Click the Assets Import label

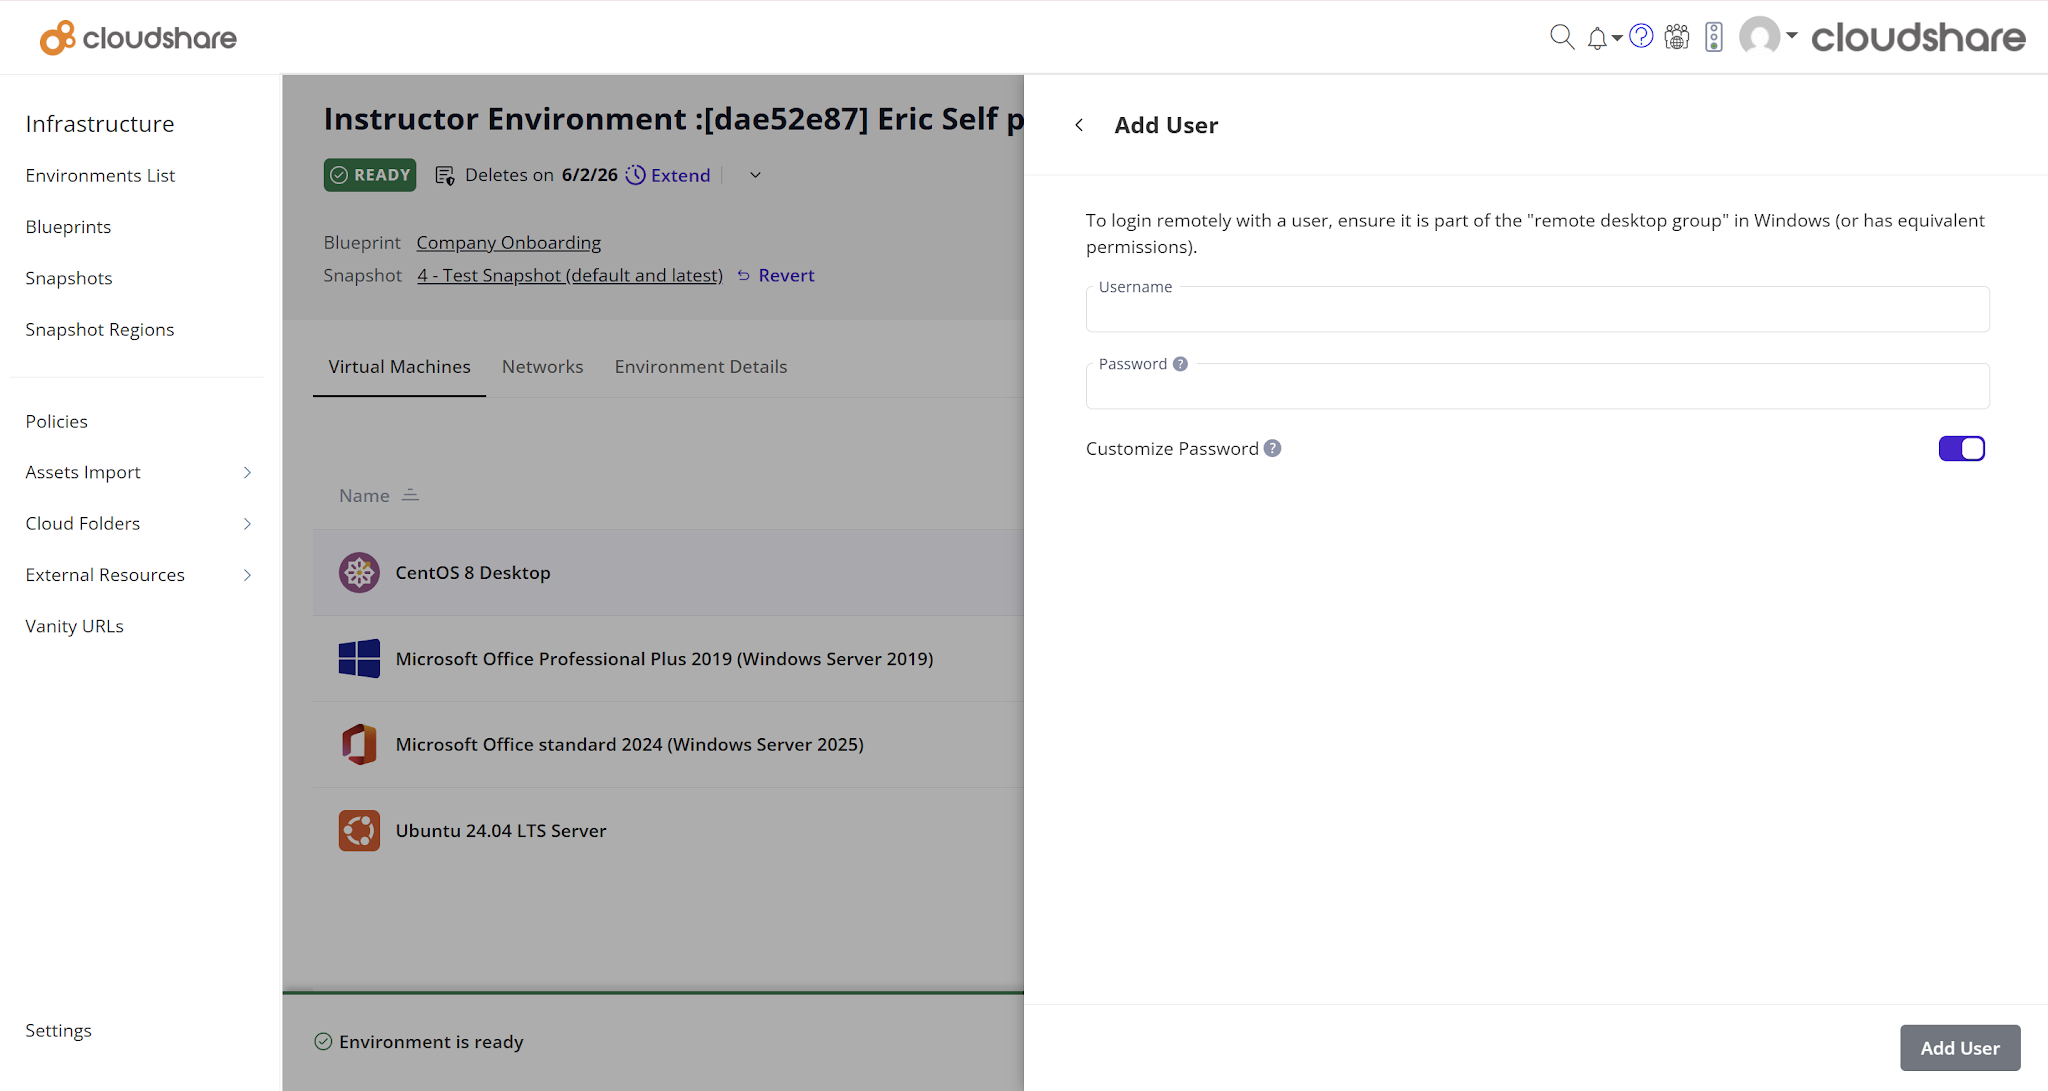83,472
